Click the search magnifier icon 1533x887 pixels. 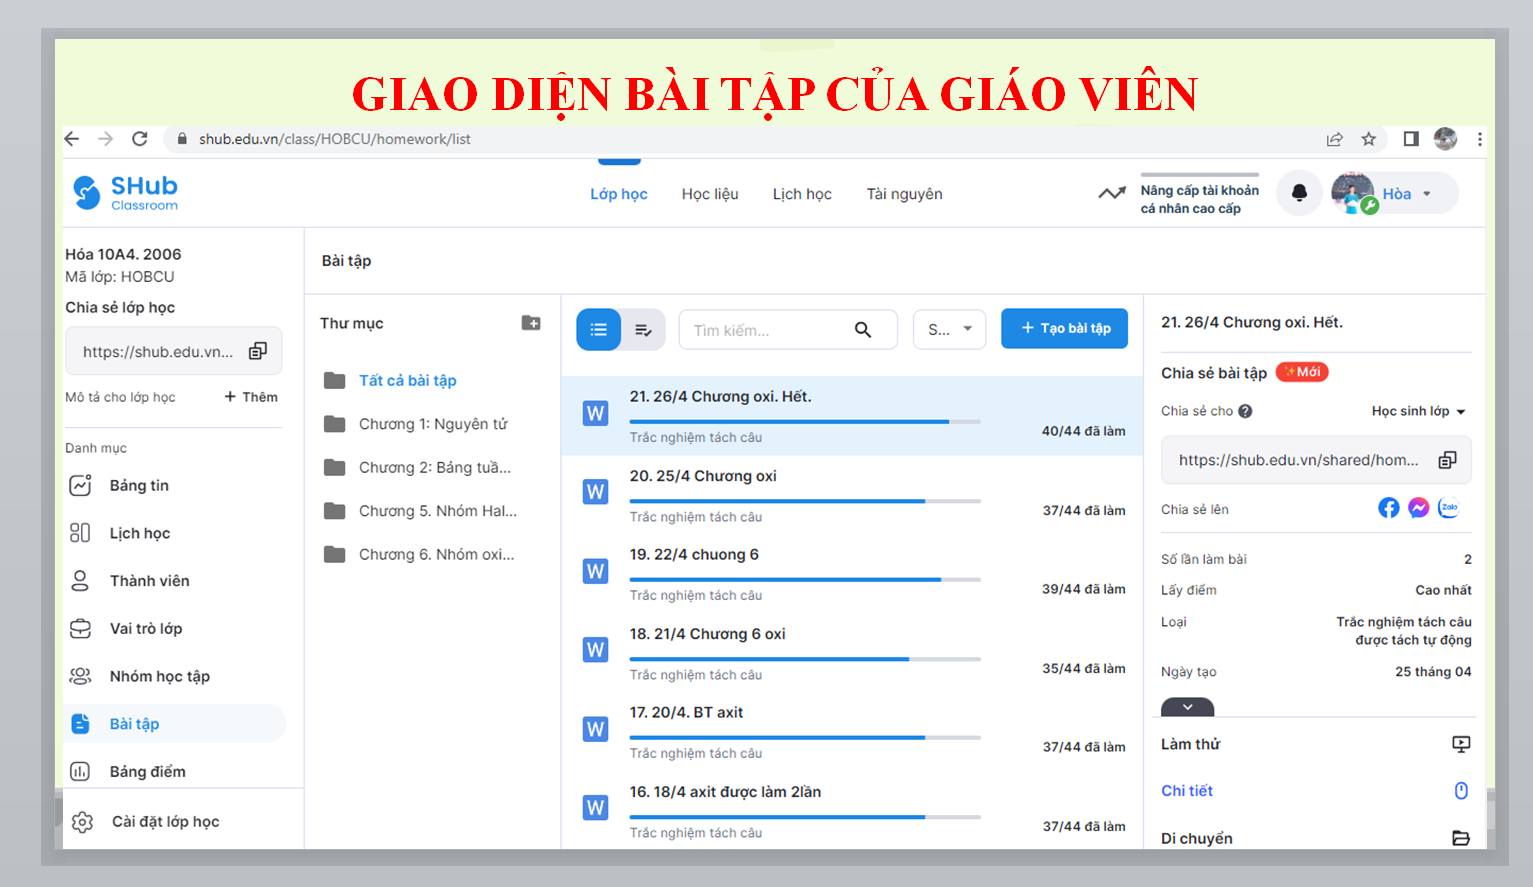pyautogui.click(x=863, y=330)
